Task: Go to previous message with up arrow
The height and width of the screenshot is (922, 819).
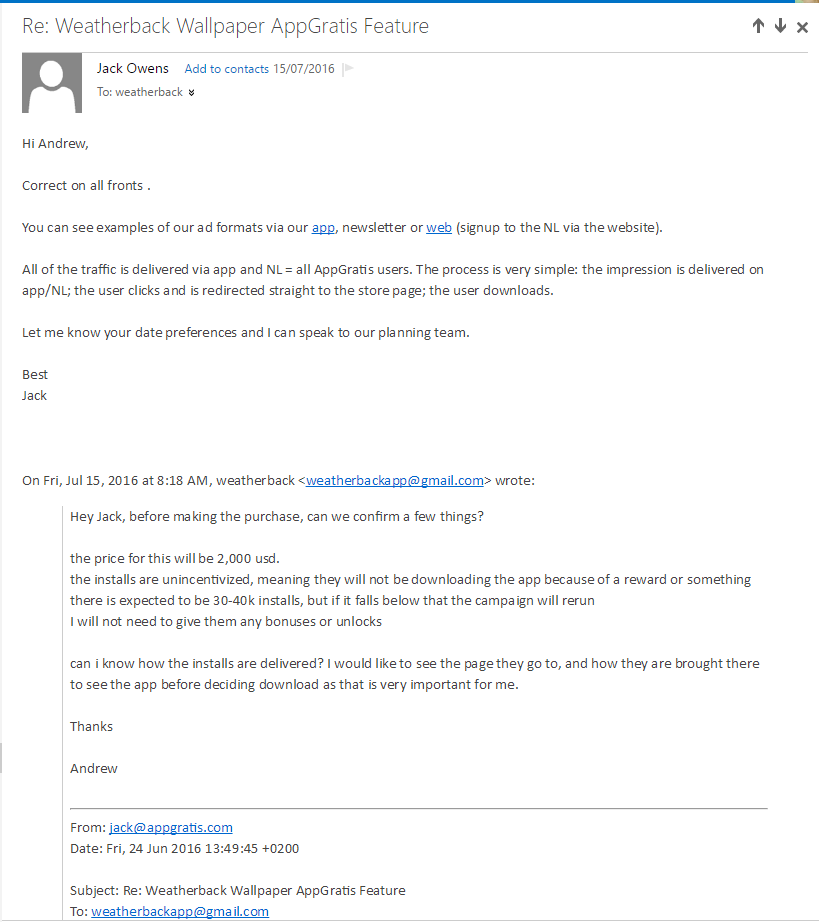Action: pos(758,26)
